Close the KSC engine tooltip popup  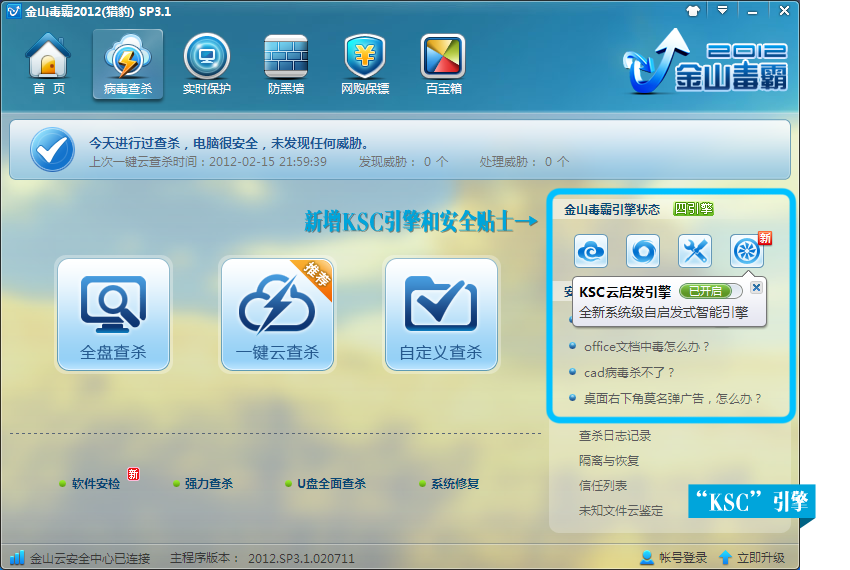(756, 287)
